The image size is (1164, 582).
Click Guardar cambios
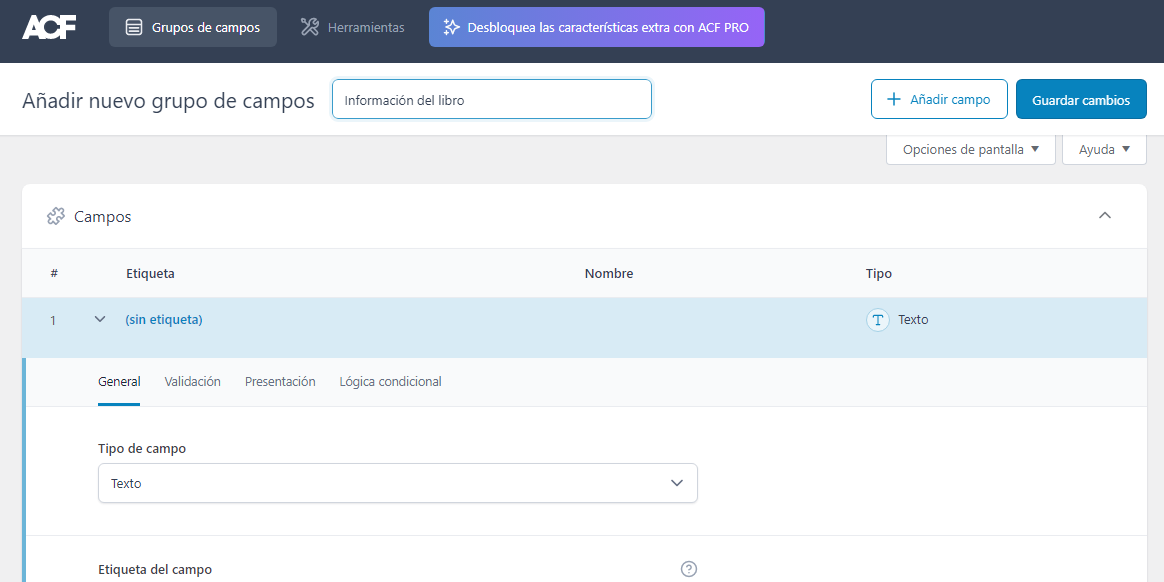[1081, 99]
